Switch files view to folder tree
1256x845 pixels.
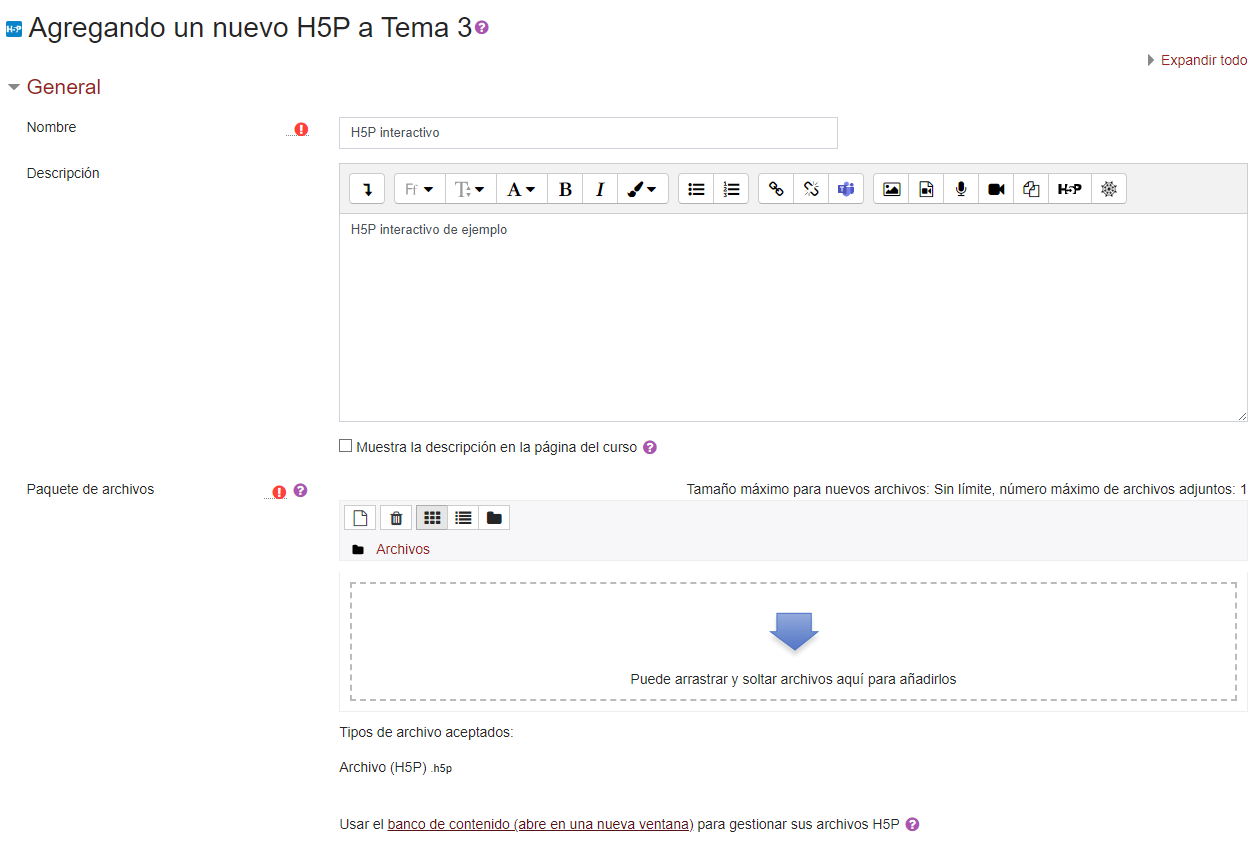(494, 517)
